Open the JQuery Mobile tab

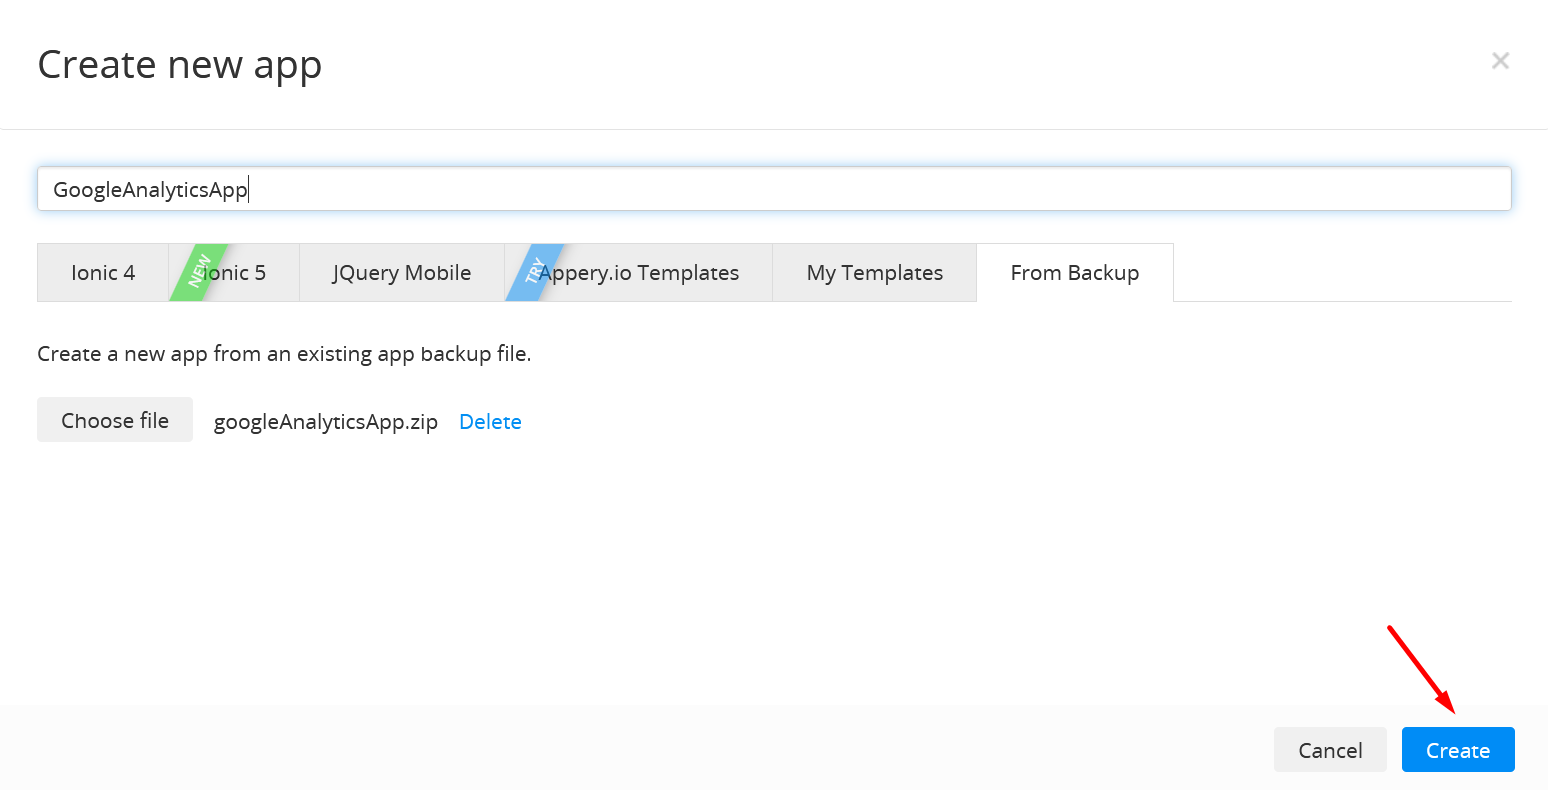(x=402, y=273)
